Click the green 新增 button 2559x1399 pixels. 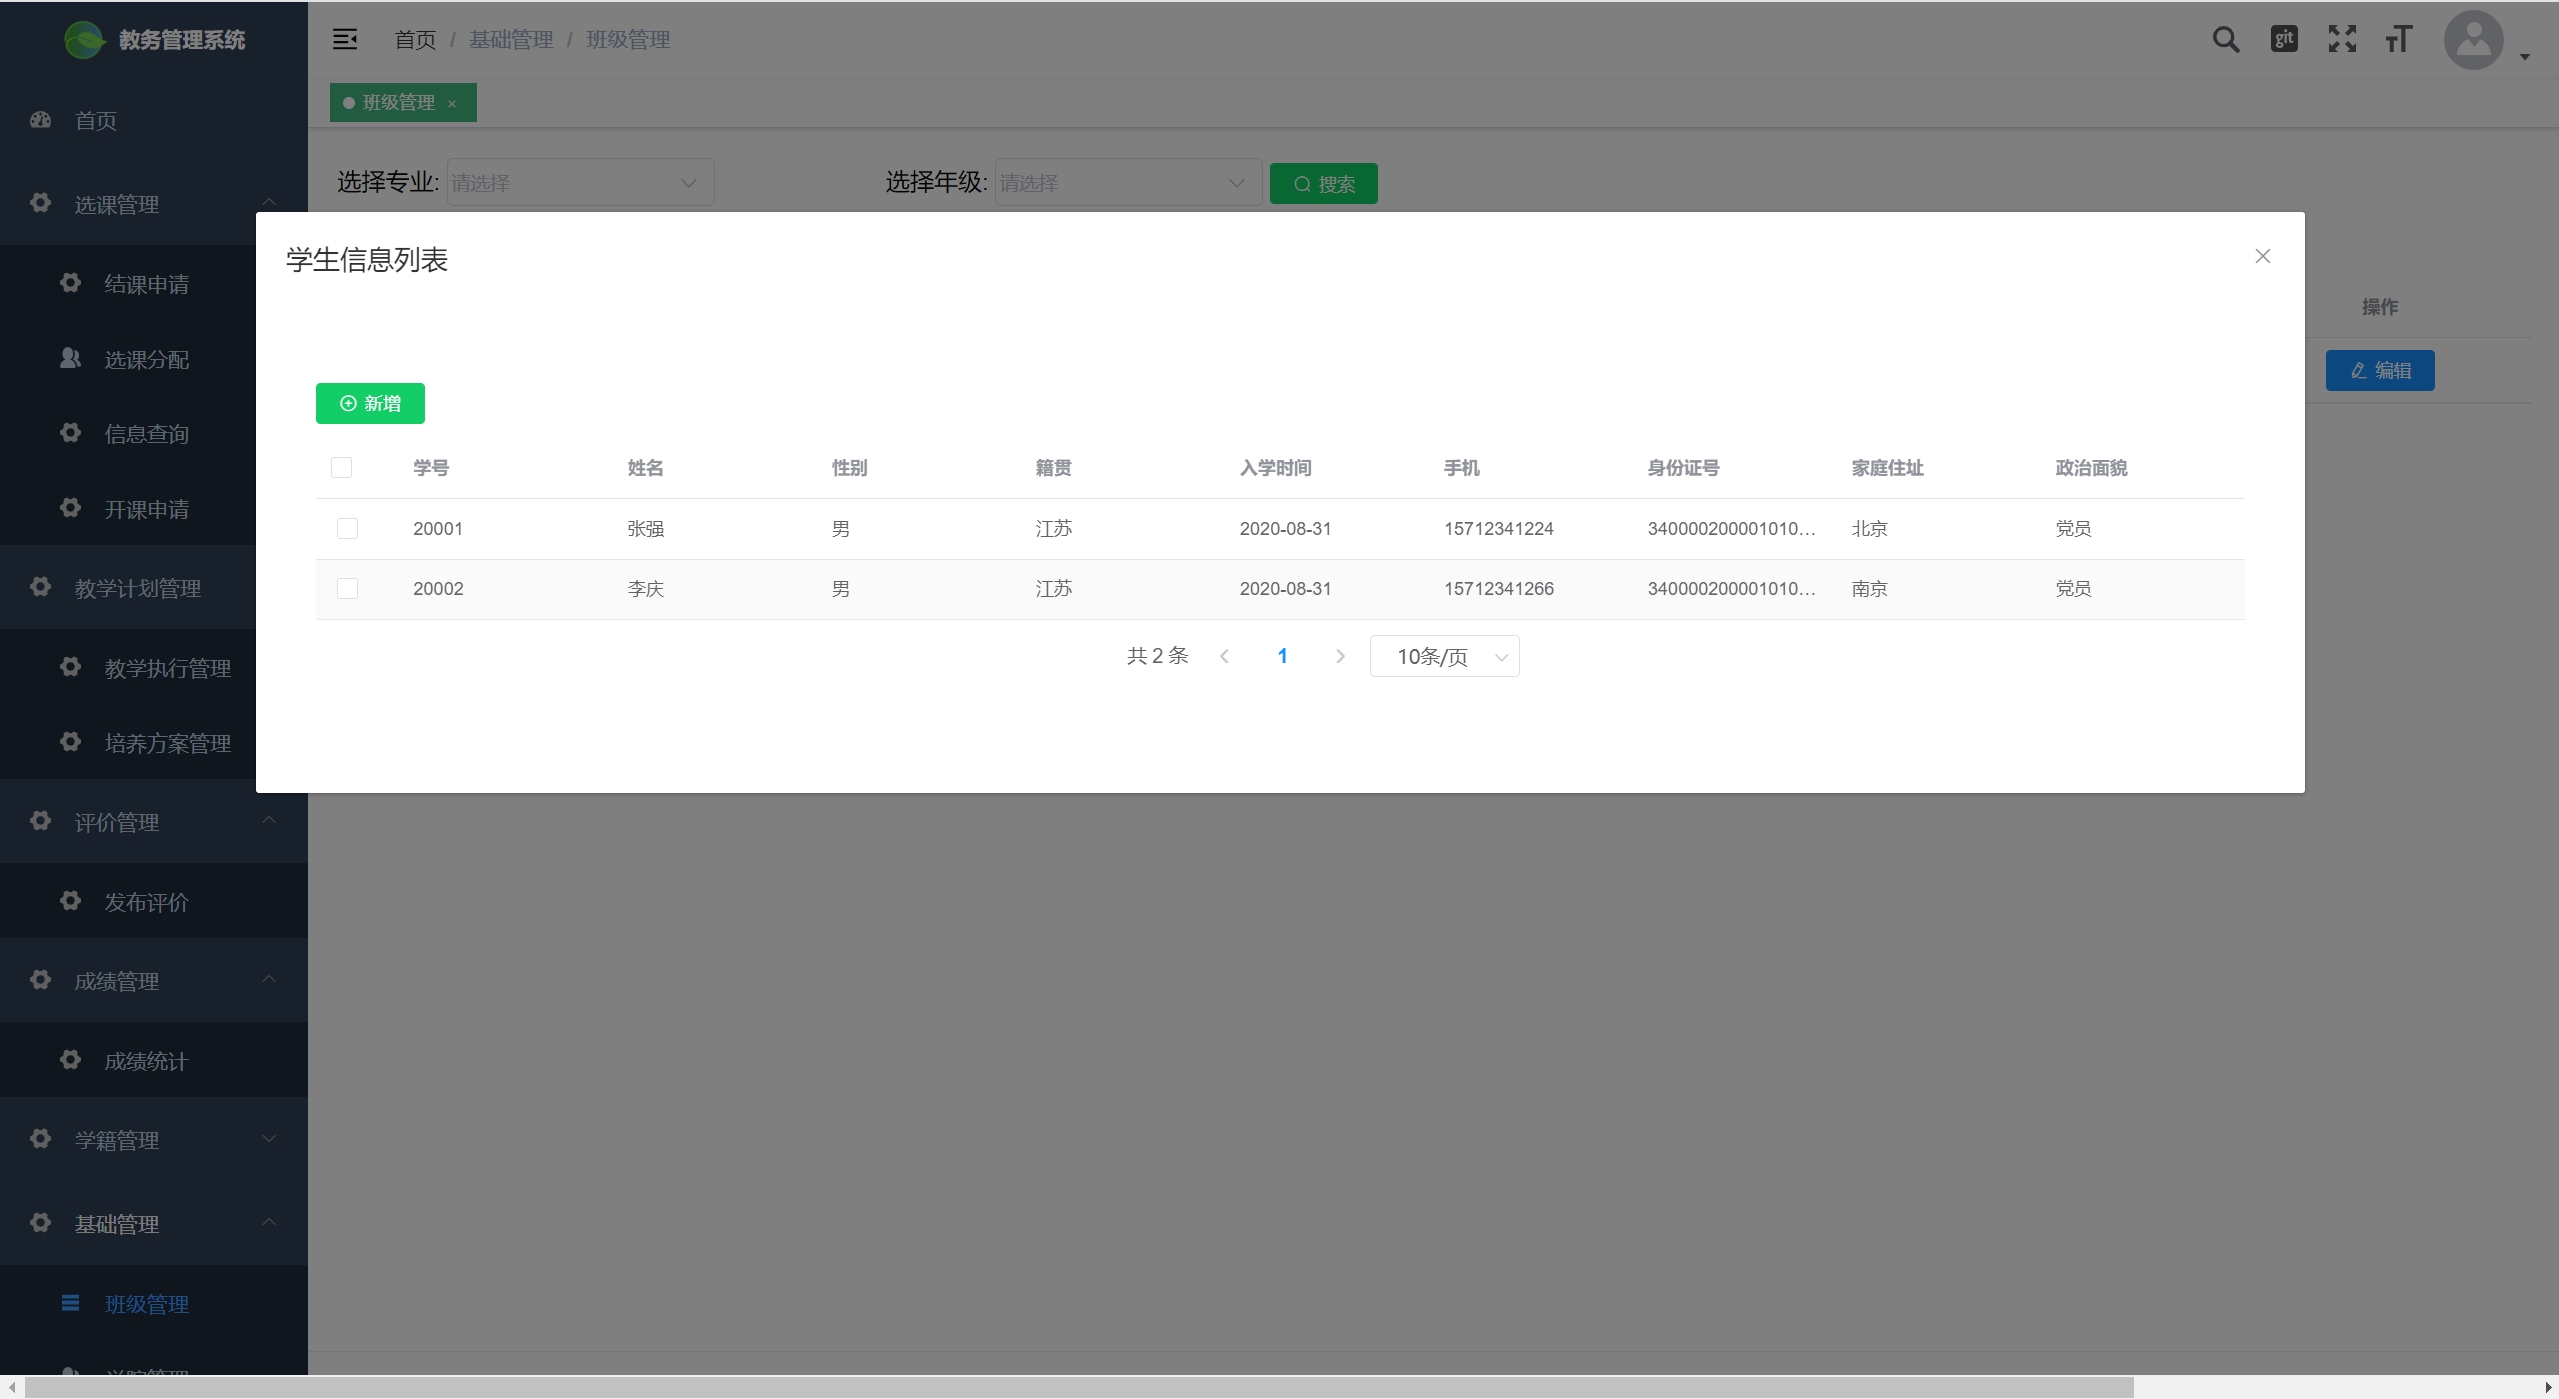pyautogui.click(x=370, y=403)
